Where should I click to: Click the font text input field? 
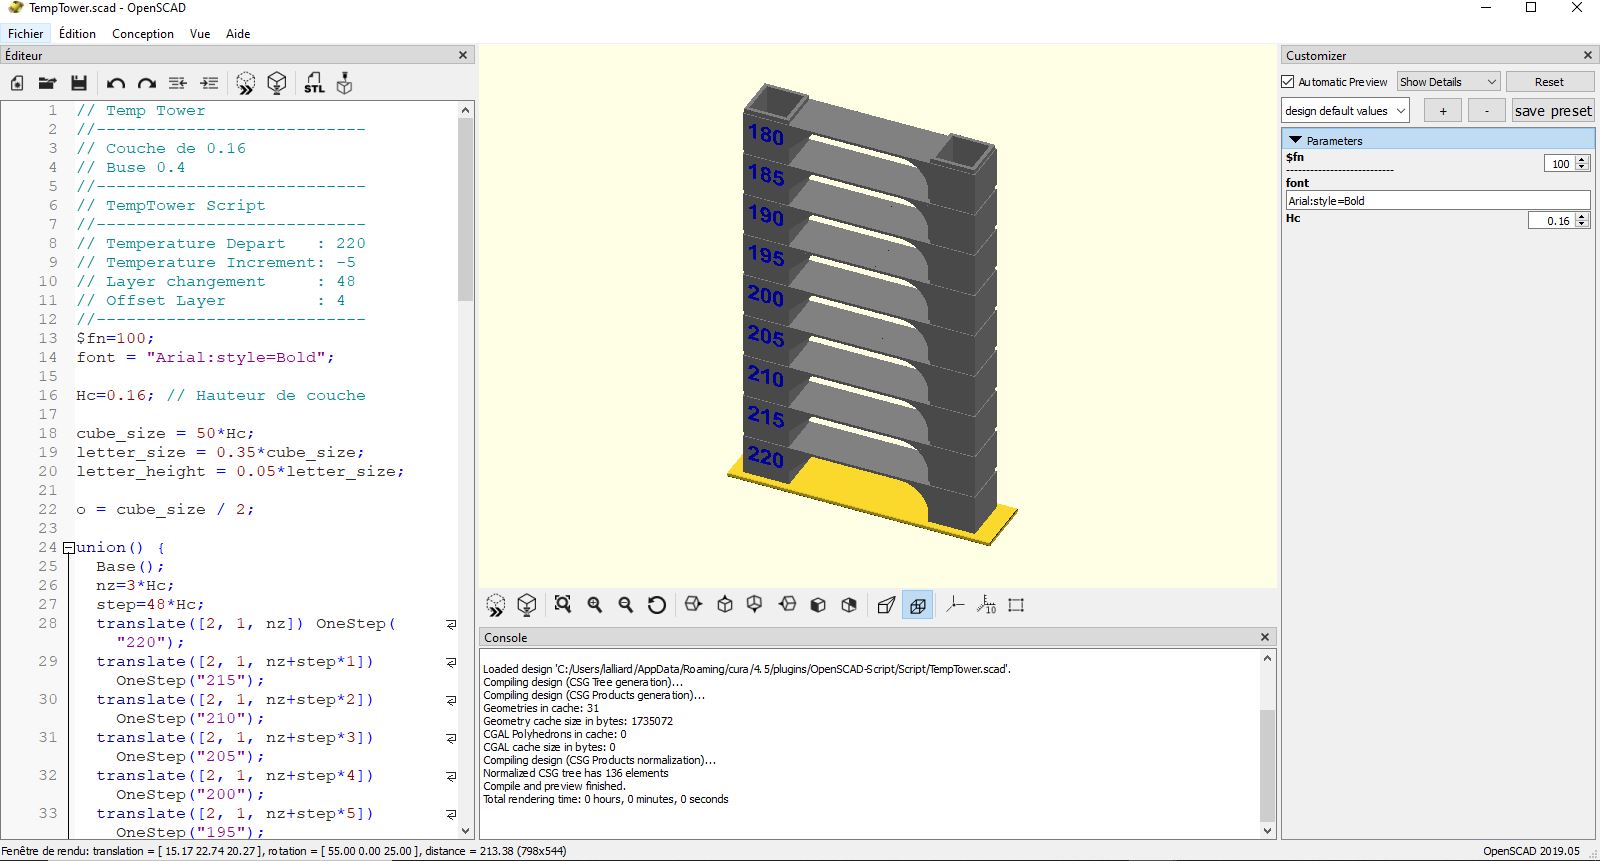pos(1437,201)
